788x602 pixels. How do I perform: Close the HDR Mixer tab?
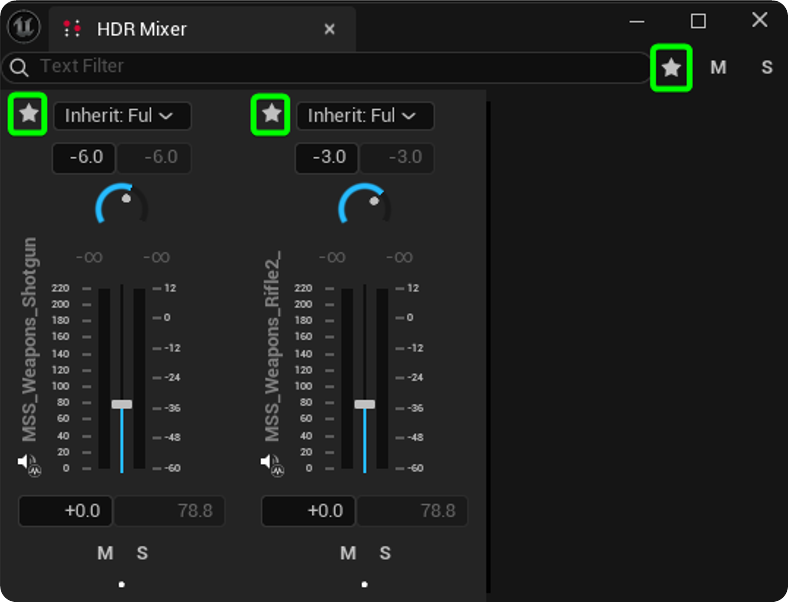tap(330, 29)
